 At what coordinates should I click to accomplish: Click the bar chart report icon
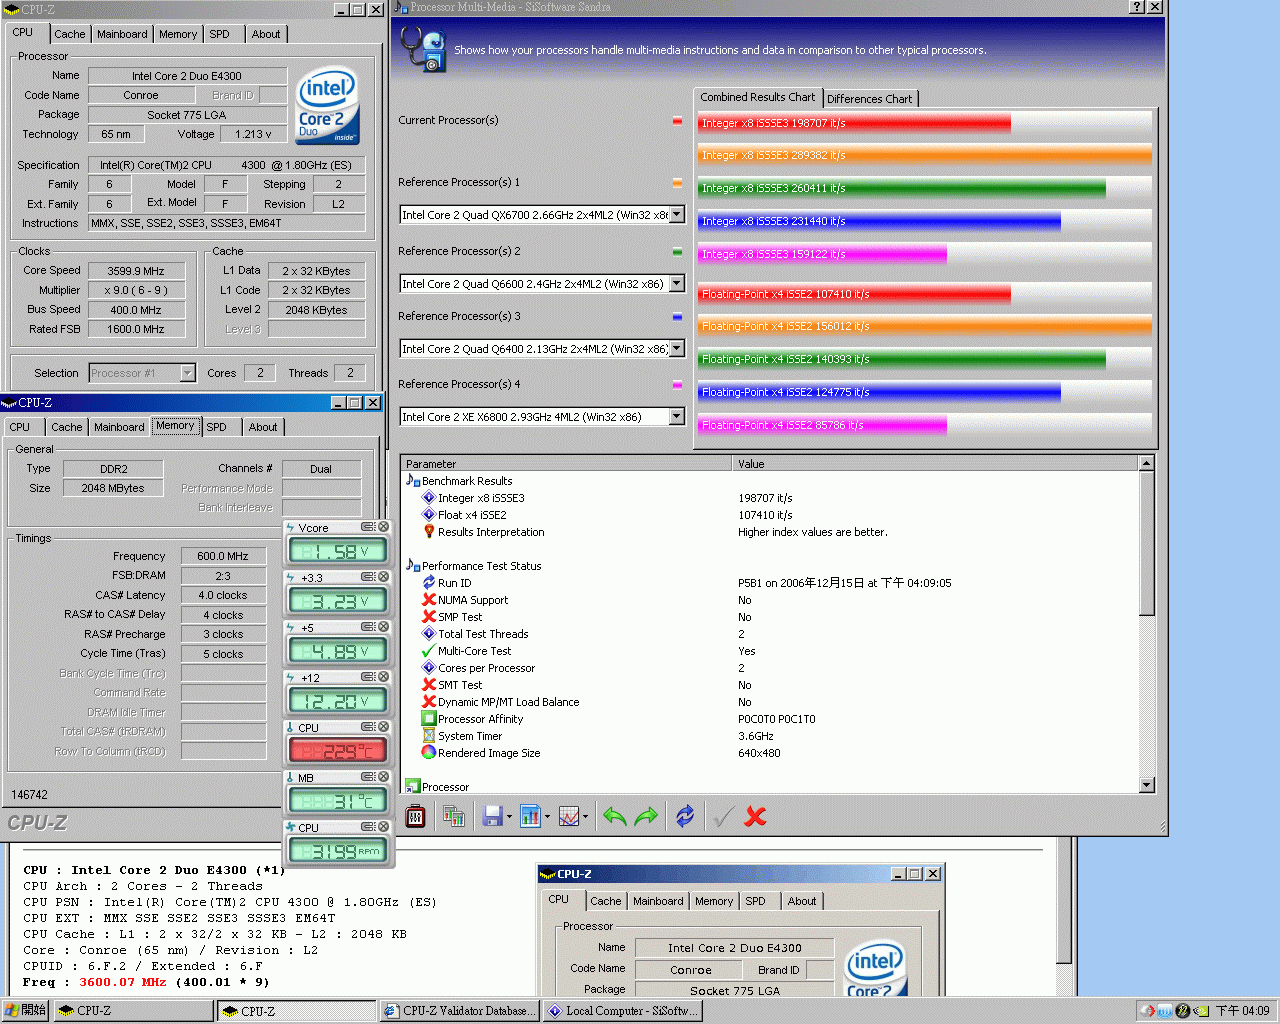pyautogui.click(x=530, y=816)
